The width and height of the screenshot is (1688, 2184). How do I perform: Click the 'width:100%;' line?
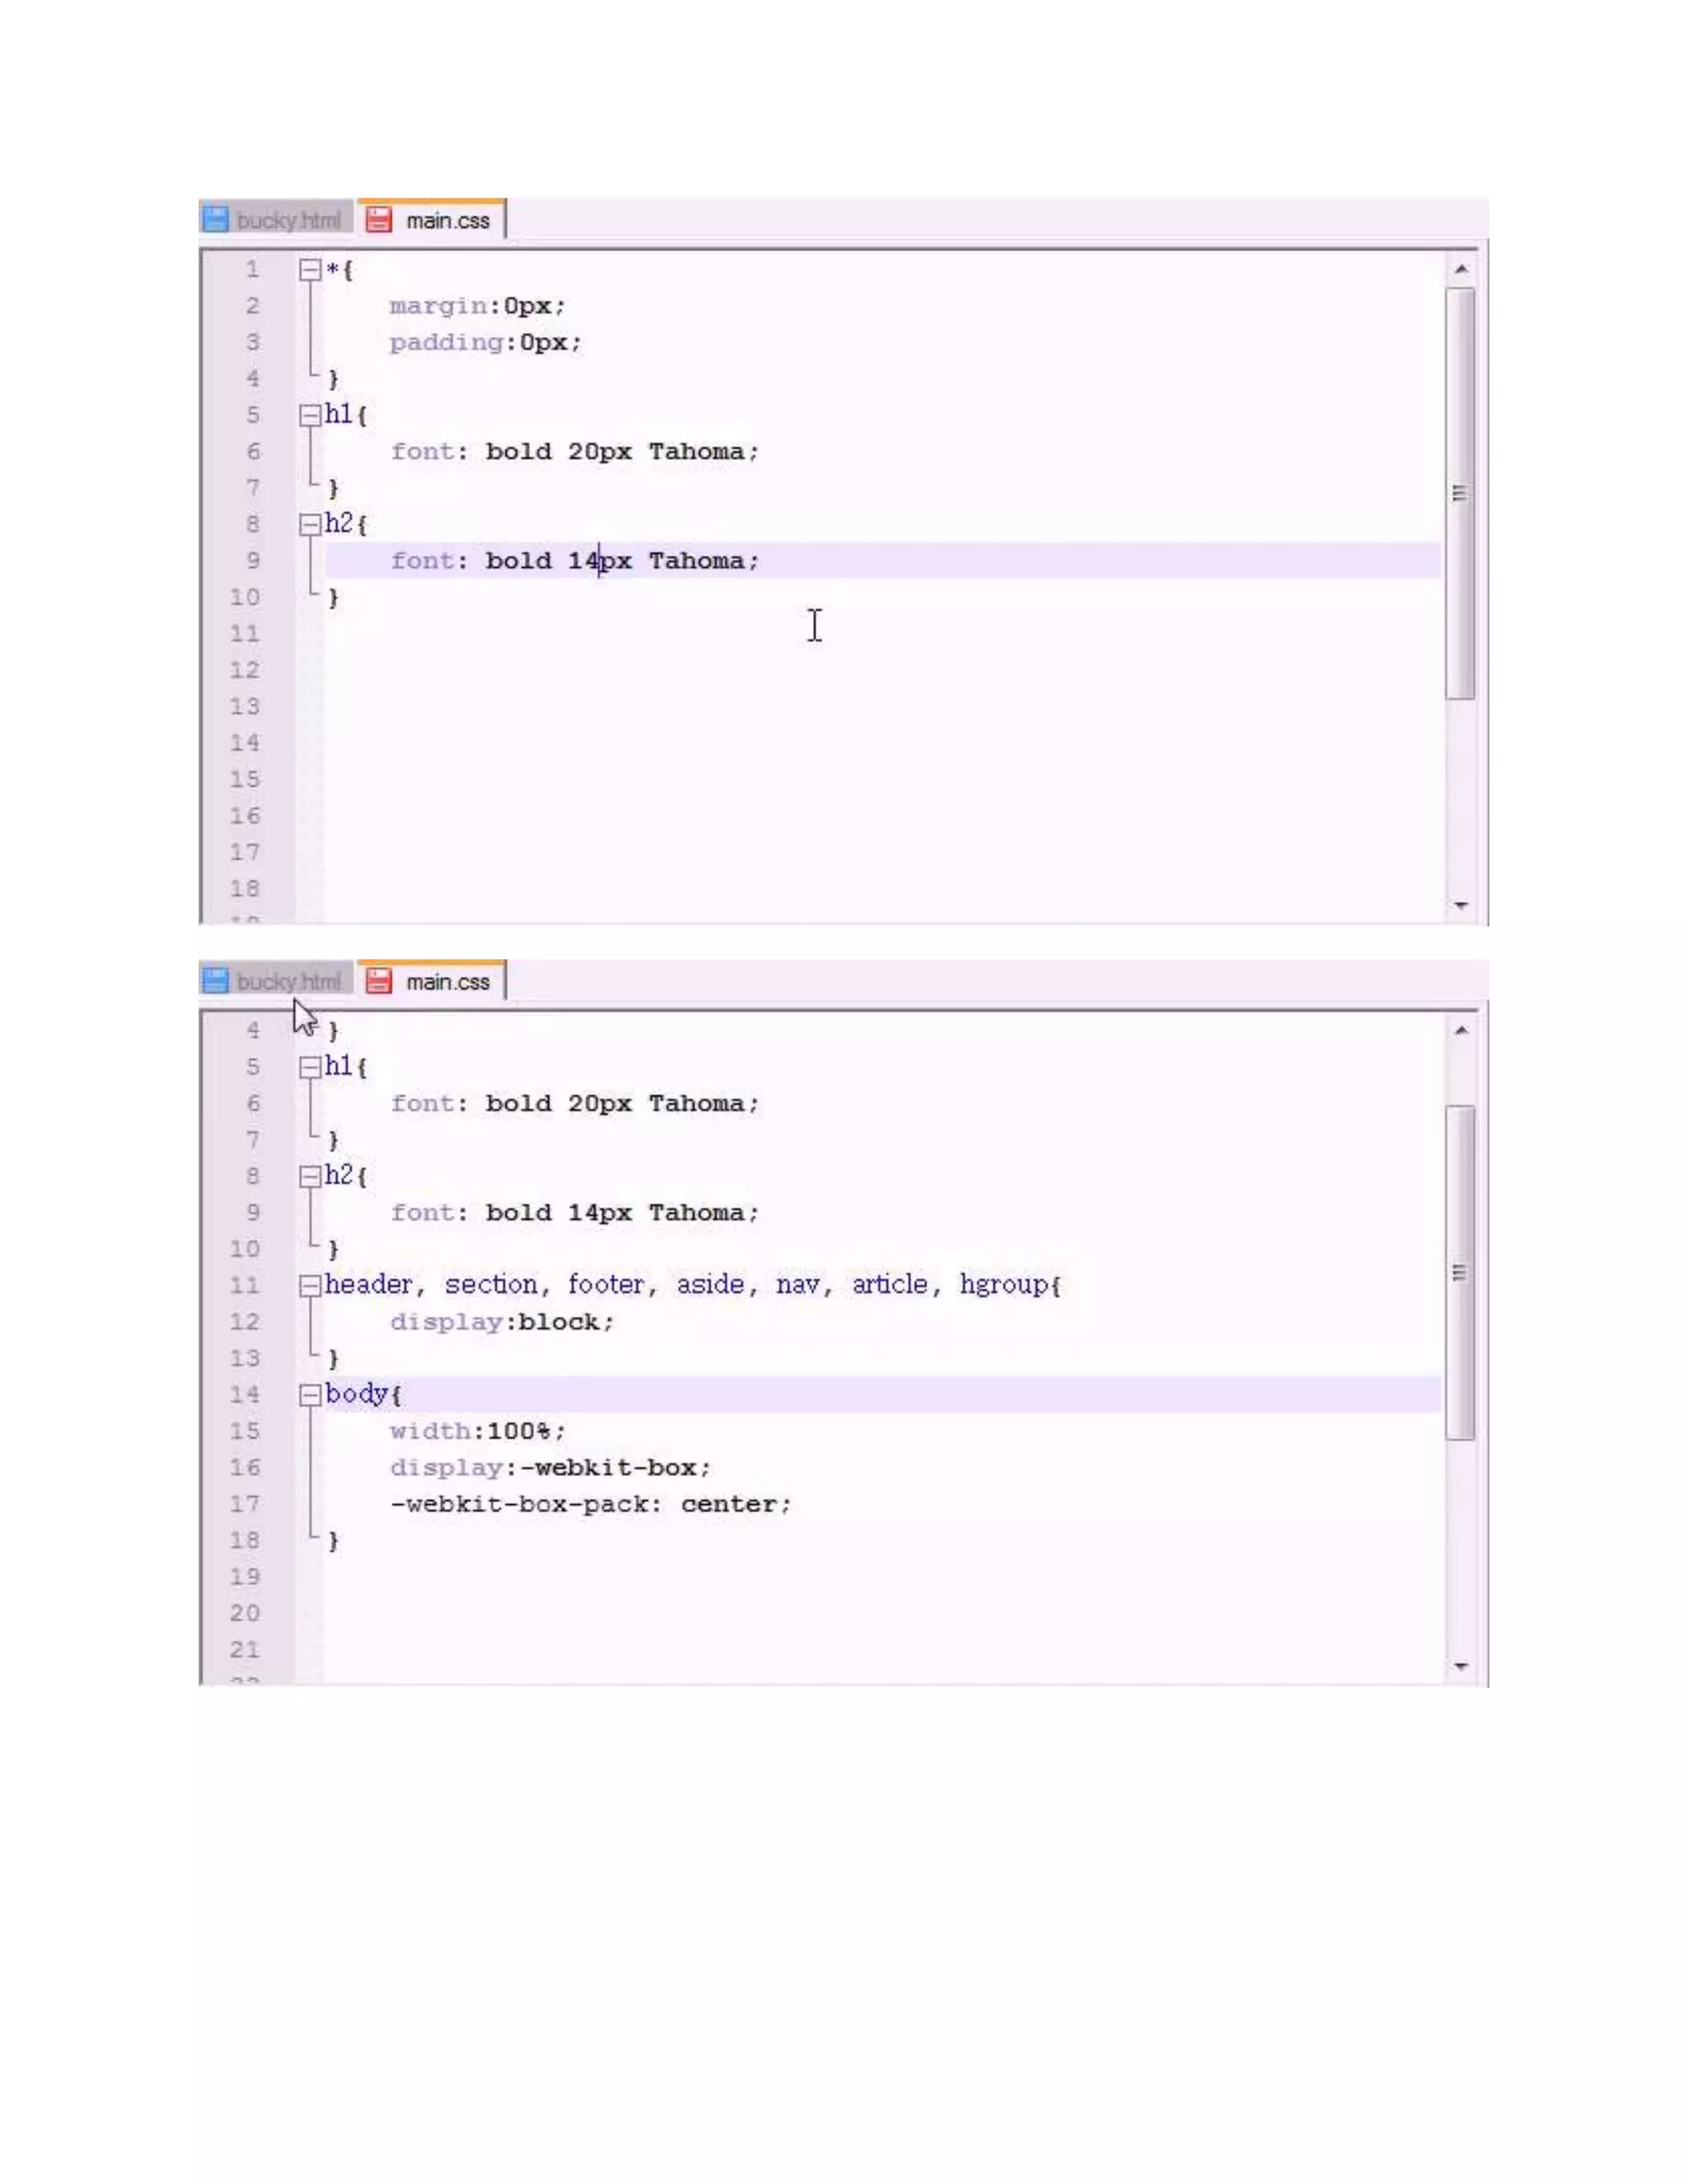tap(477, 1431)
